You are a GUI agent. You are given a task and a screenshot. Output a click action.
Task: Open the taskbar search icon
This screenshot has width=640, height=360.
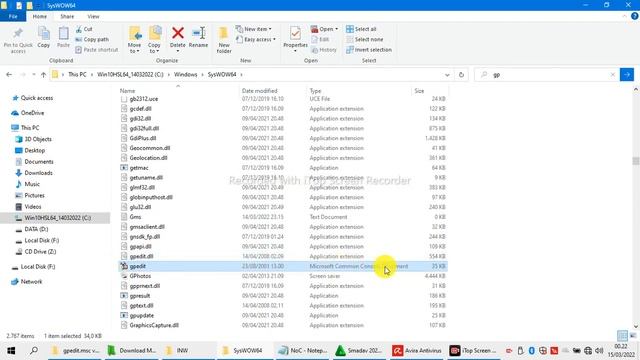pyautogui.click(x=34, y=351)
